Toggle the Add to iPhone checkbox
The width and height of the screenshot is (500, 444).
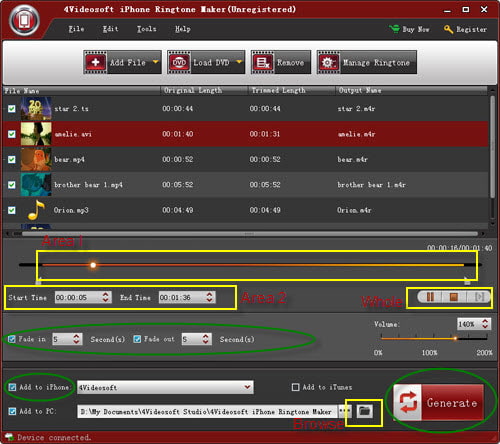tap(12, 387)
